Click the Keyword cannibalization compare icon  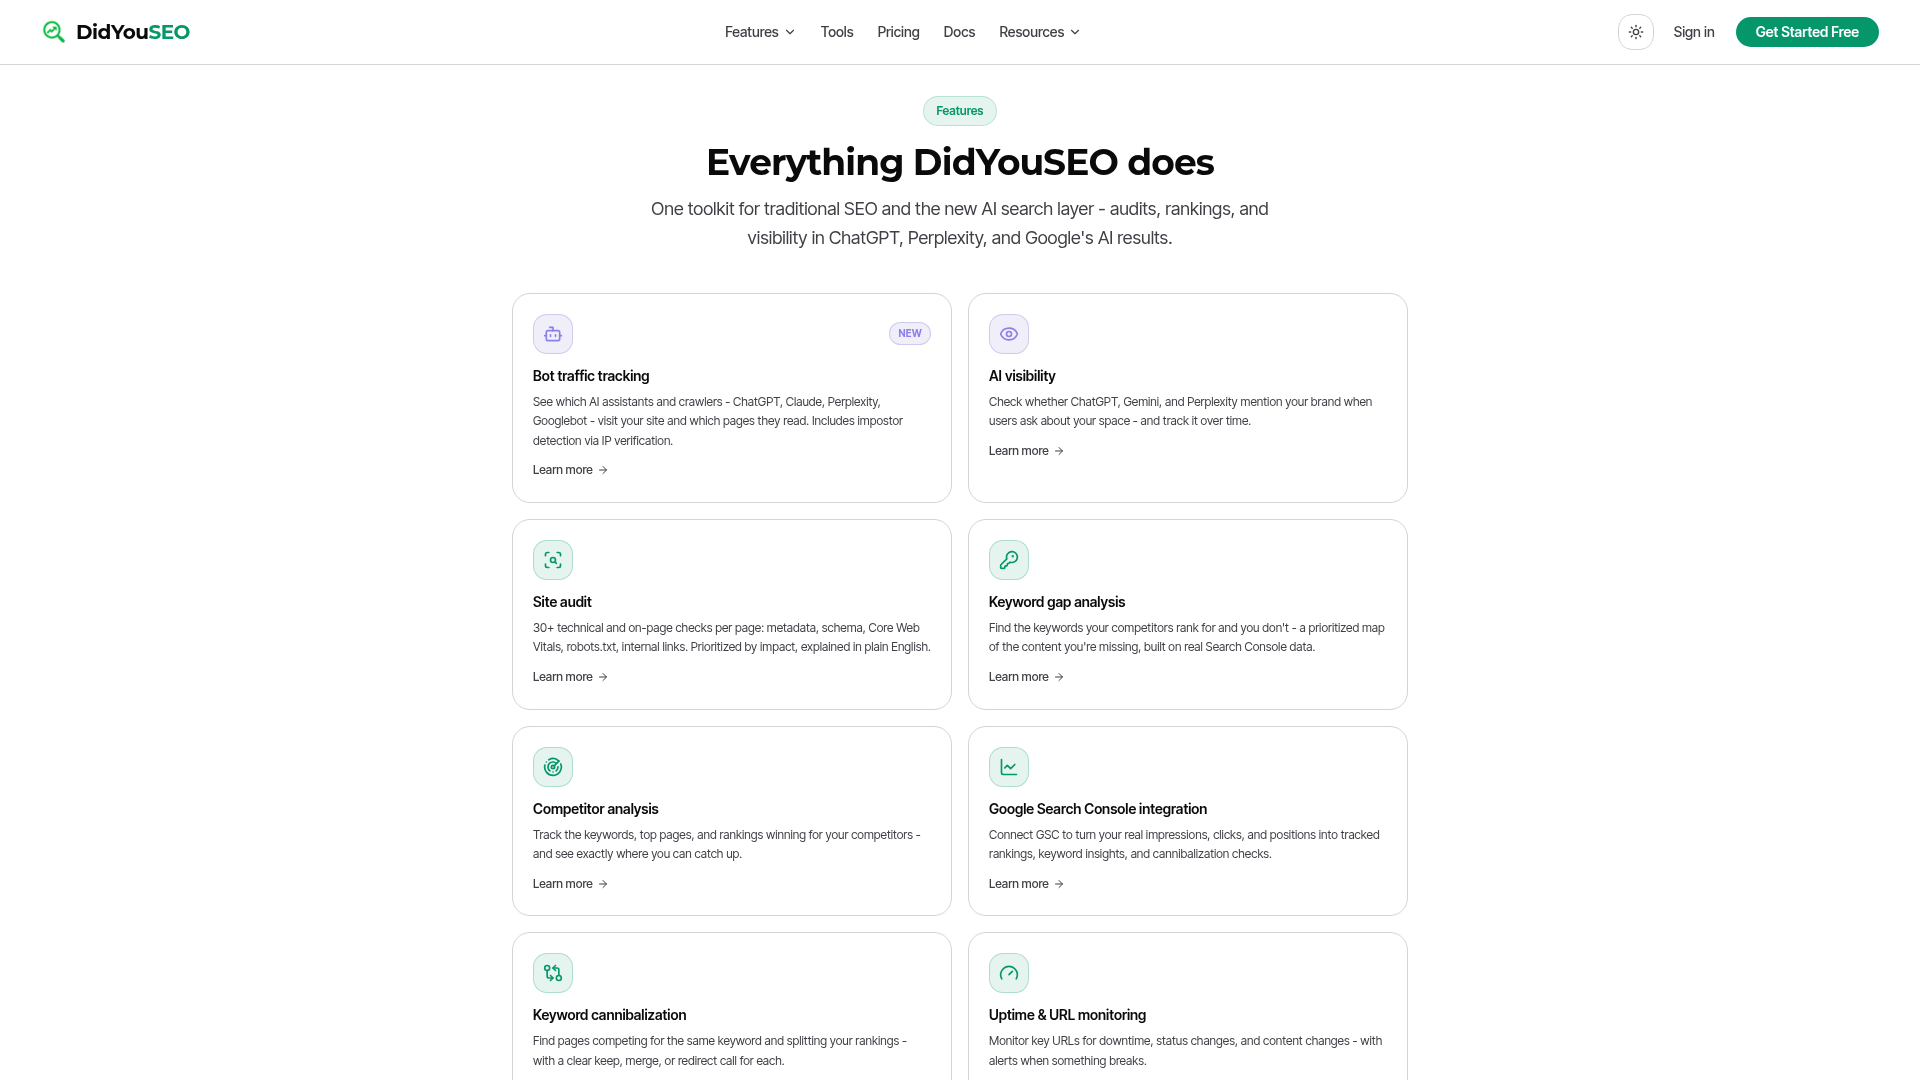[553, 973]
